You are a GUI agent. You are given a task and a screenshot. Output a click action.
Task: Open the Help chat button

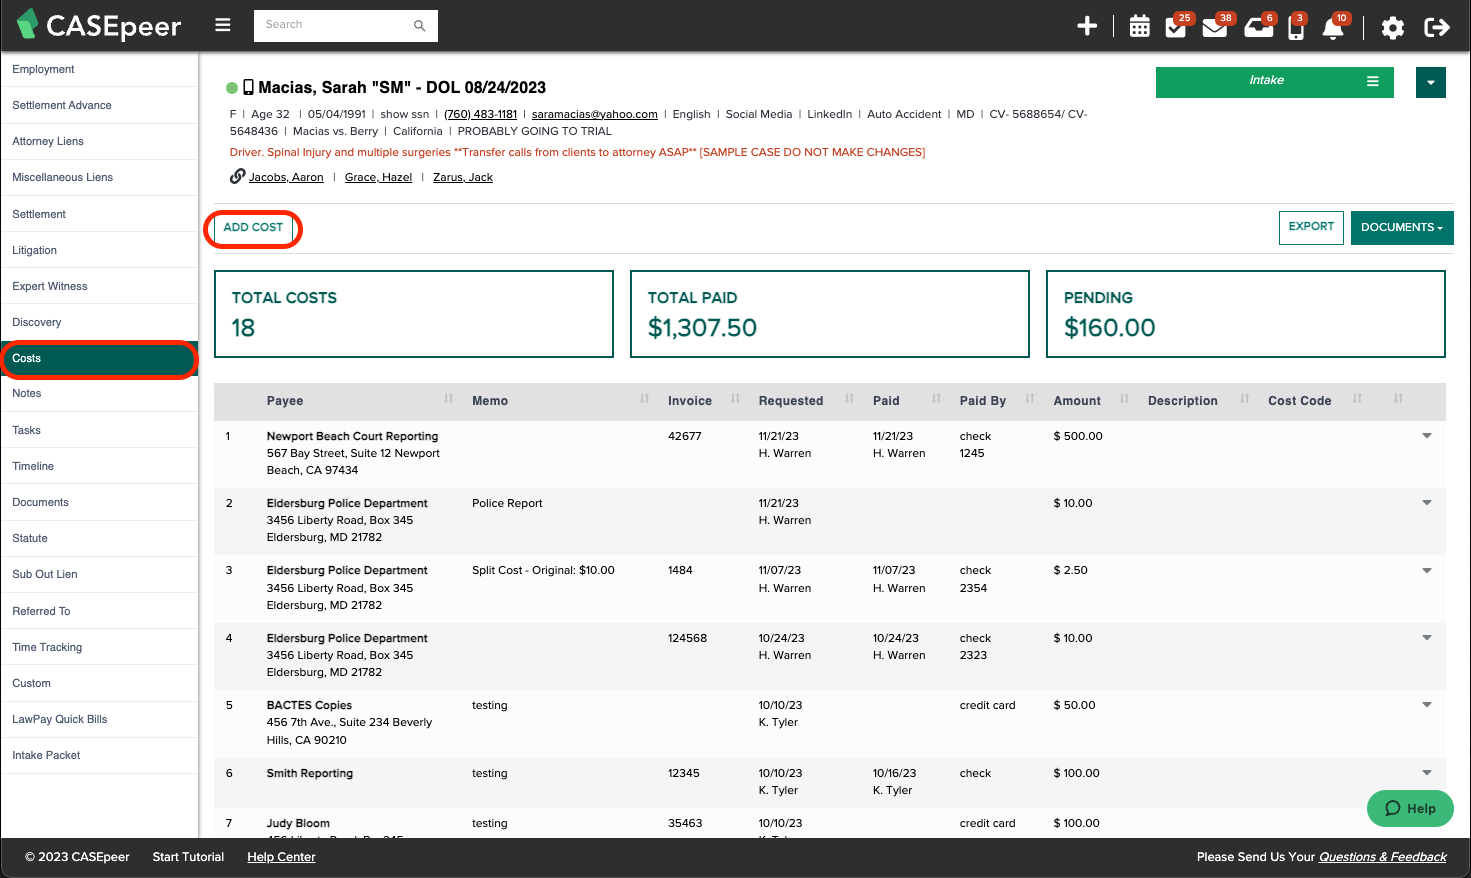click(1410, 808)
